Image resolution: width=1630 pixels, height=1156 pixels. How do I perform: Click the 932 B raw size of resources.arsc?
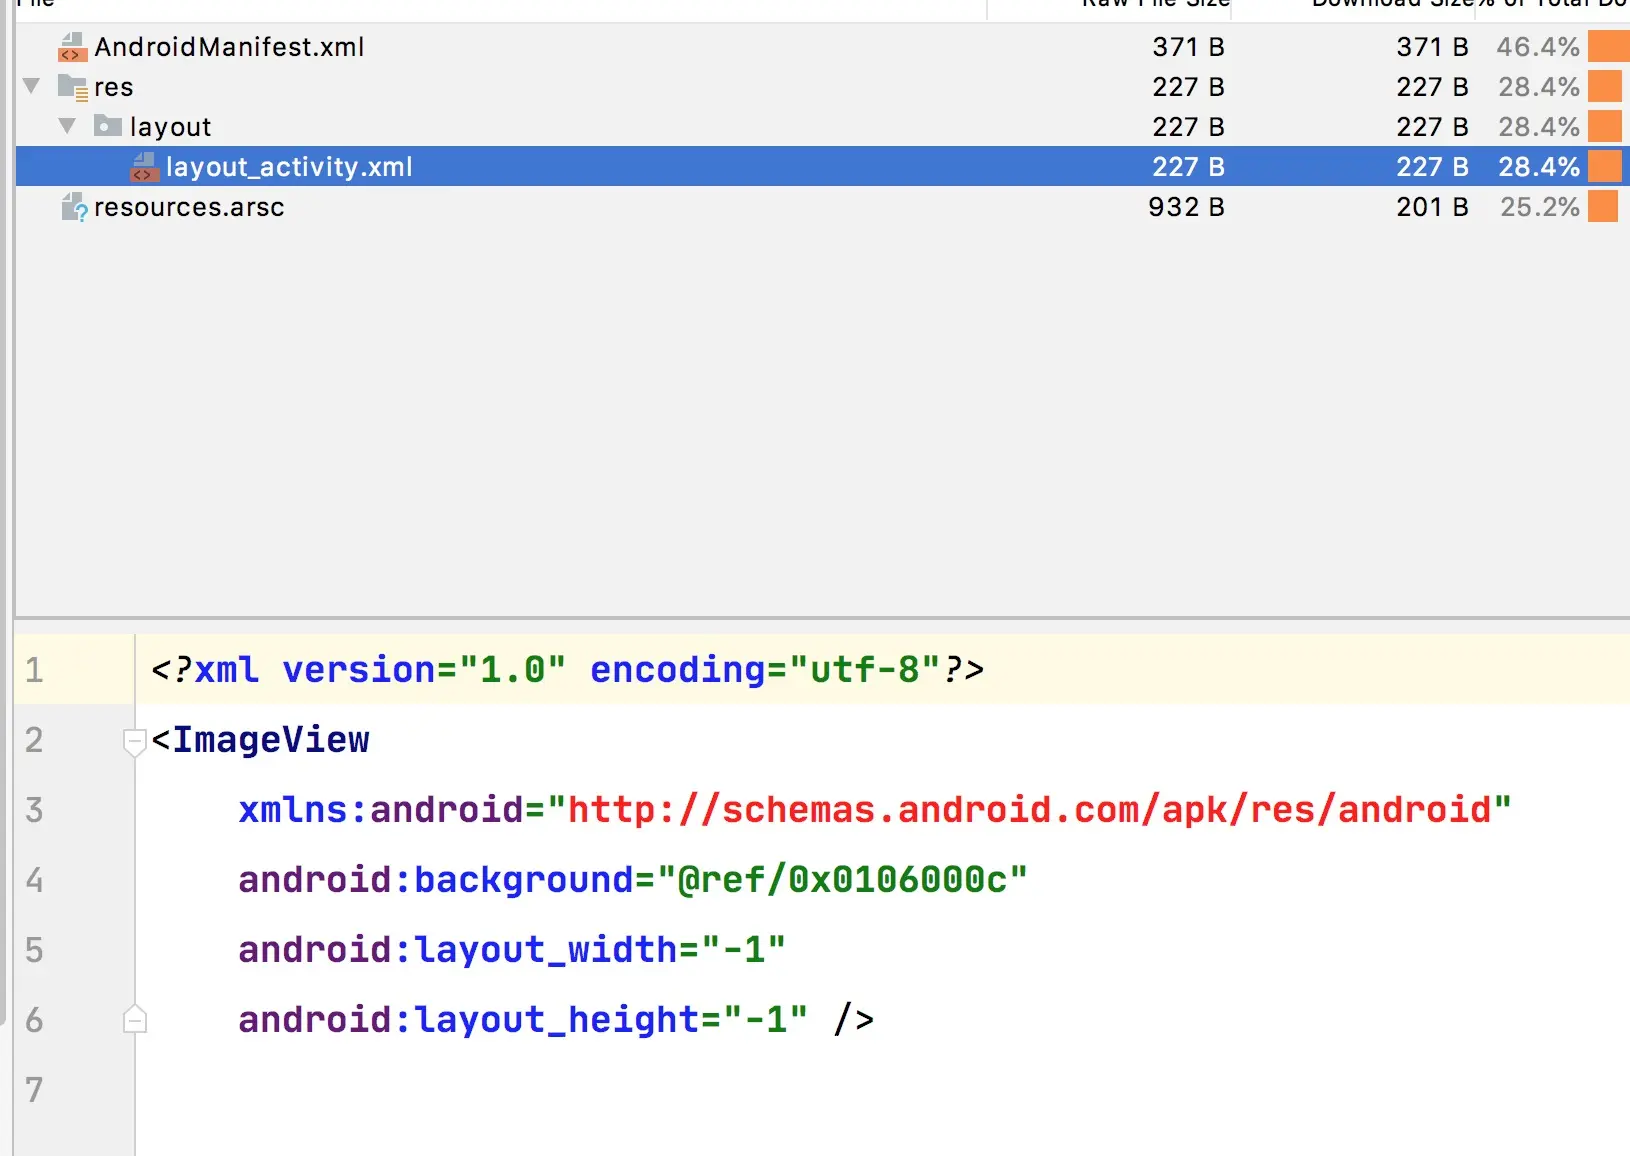pos(1186,207)
